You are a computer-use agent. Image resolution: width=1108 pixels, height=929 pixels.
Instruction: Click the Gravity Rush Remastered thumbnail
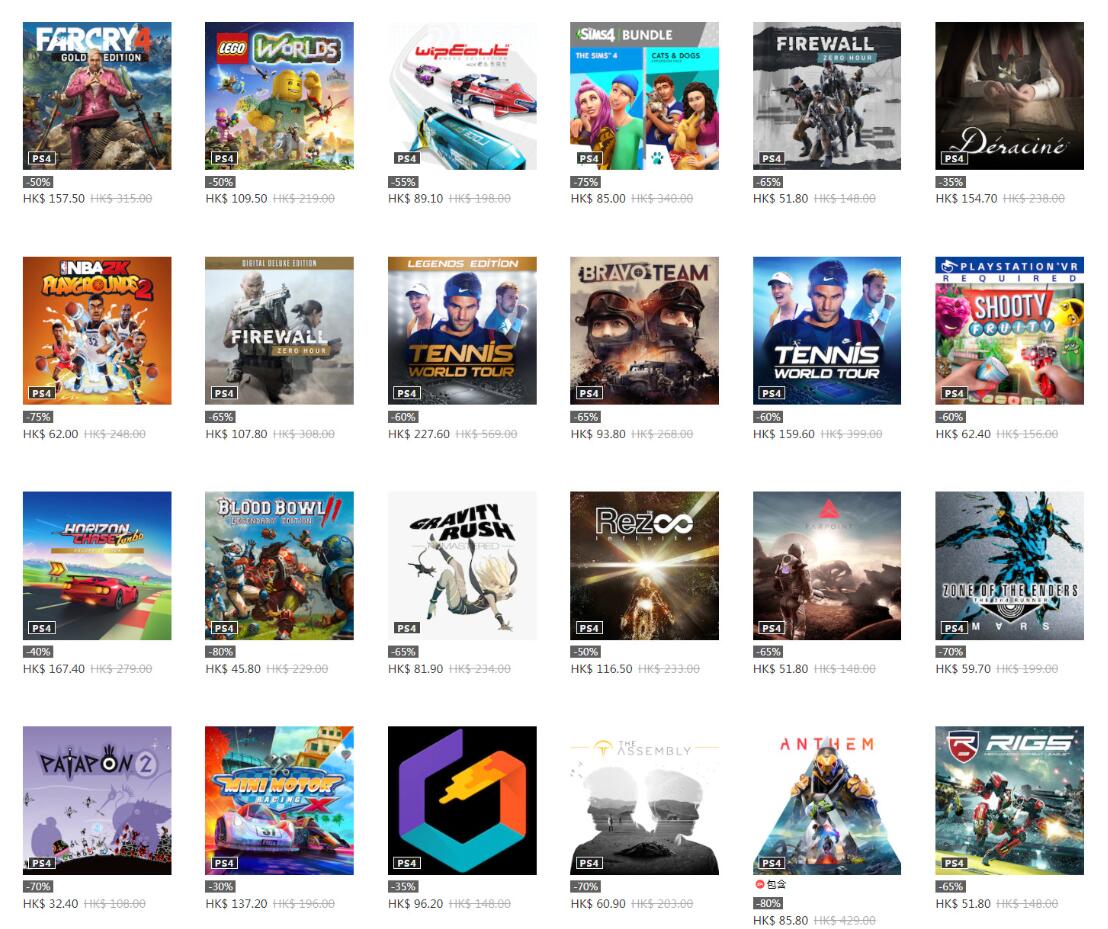click(x=462, y=565)
